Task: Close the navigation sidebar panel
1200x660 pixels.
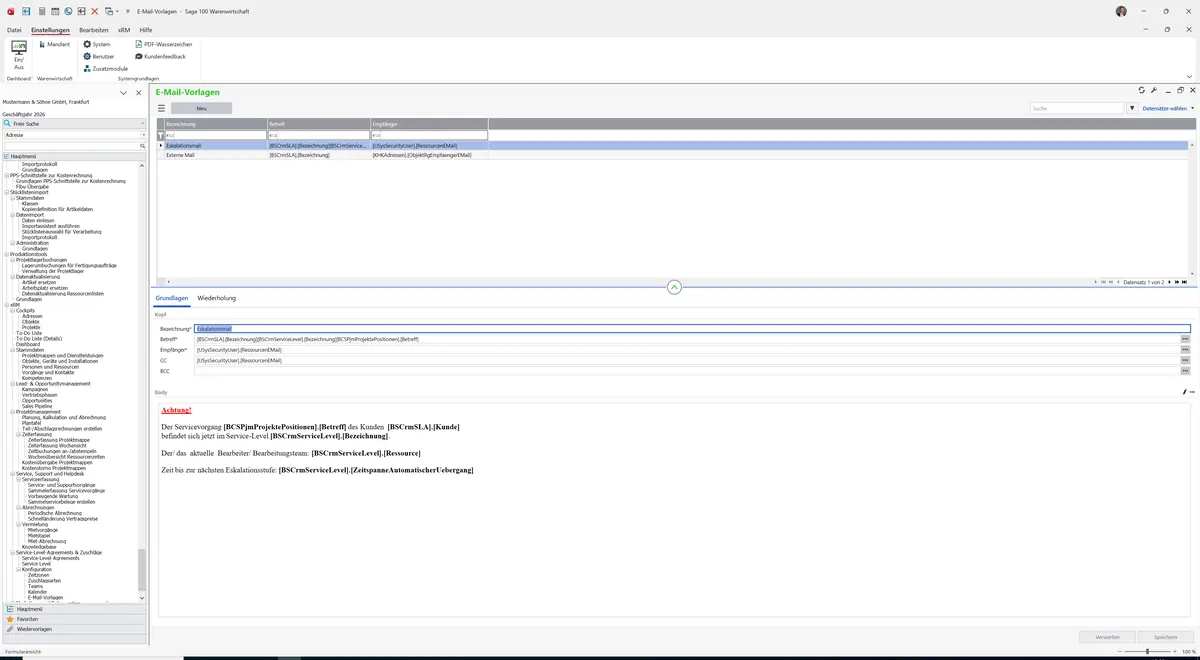Action: point(140,92)
